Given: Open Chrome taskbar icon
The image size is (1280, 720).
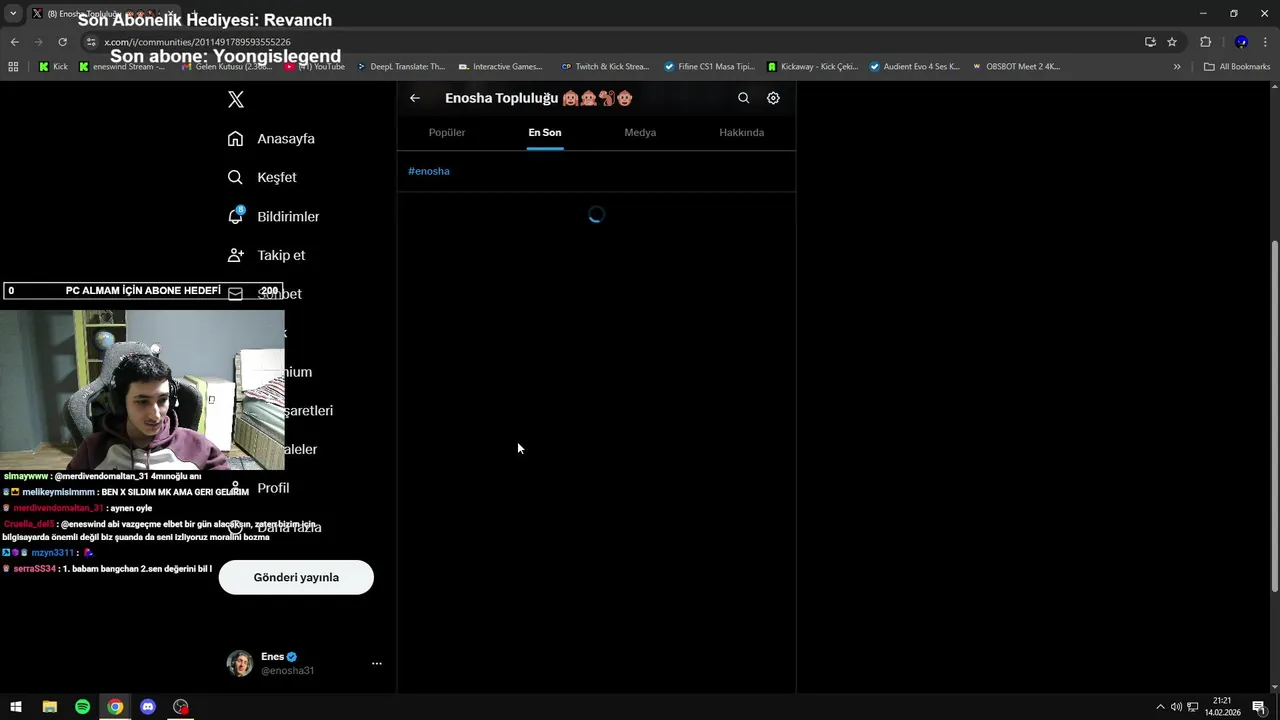Looking at the screenshot, I should (x=115, y=707).
